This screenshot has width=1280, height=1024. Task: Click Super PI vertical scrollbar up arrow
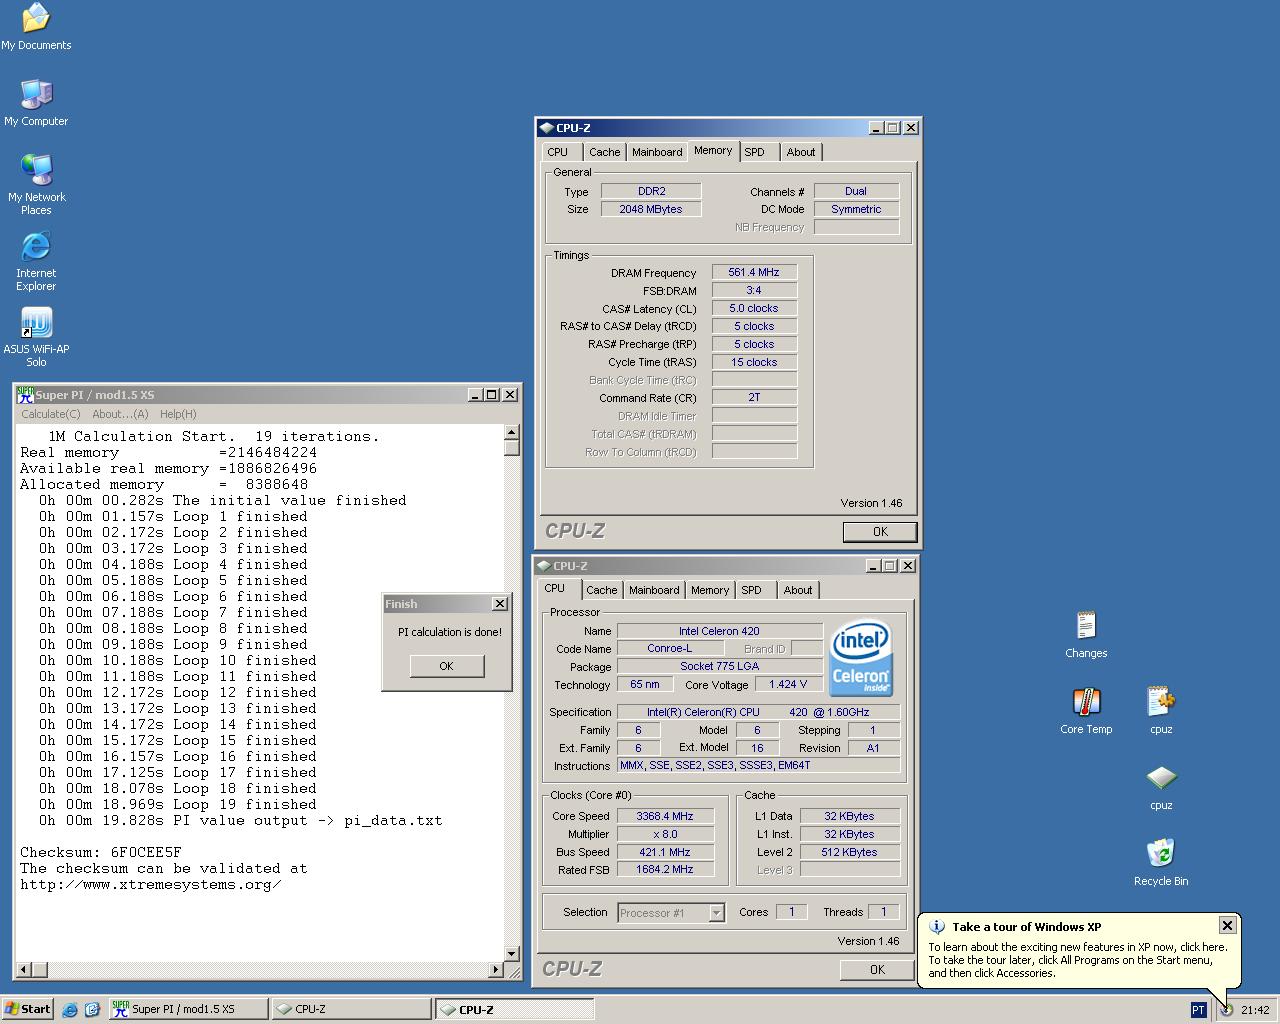[512, 433]
